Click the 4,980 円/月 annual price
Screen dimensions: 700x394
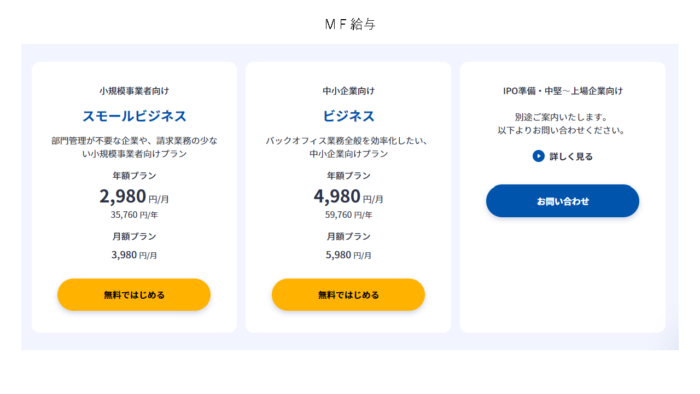[x=348, y=197]
